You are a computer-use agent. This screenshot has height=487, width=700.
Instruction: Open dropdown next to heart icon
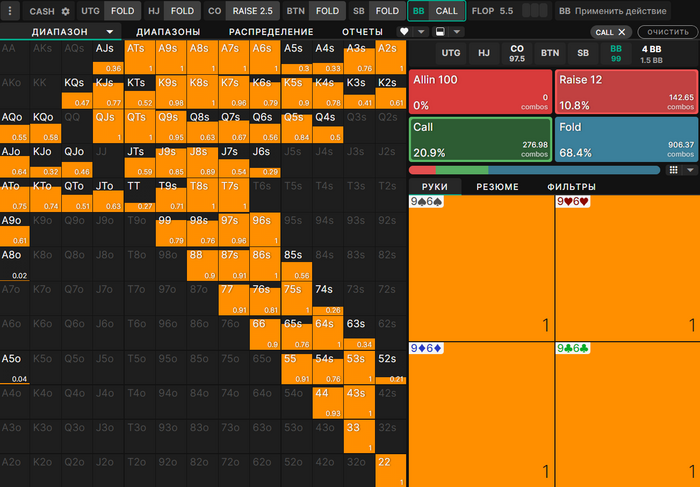pos(421,32)
